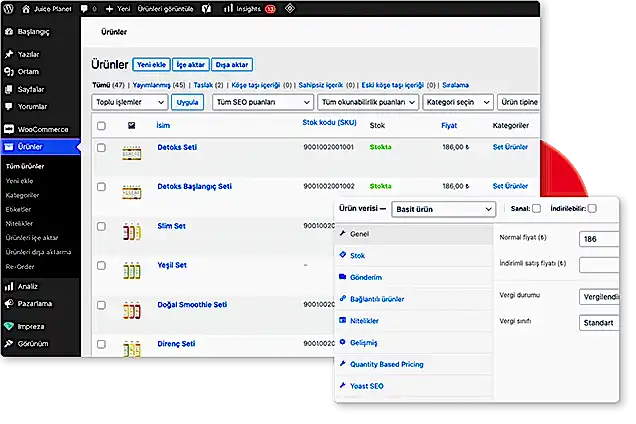Click the Bağlantılı ürünler link icon
Viewport: 636px width, 424px height.
343,298
